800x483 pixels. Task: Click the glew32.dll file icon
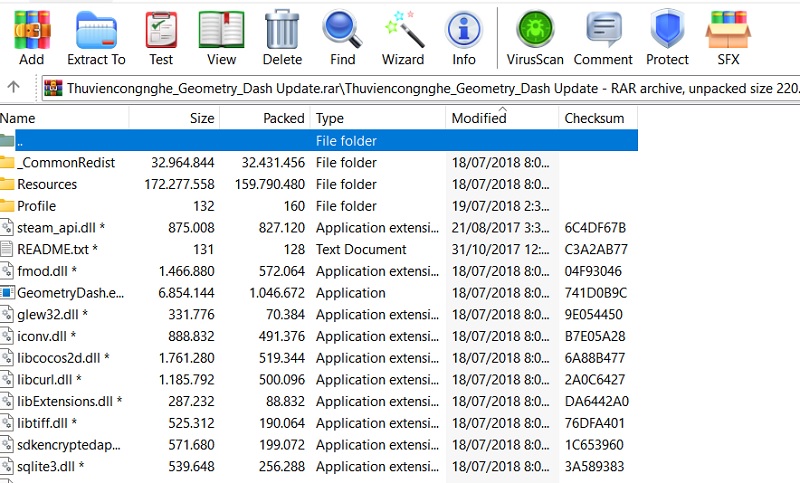click(x=7, y=314)
